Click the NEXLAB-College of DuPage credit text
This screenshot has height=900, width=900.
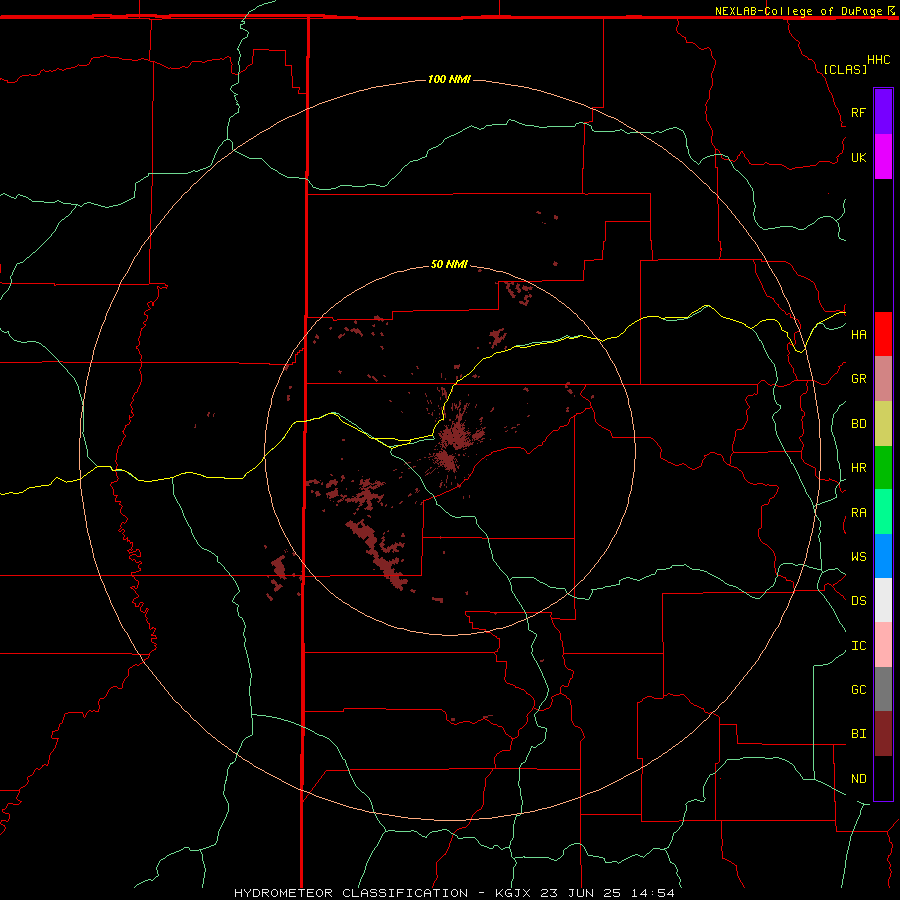click(798, 11)
